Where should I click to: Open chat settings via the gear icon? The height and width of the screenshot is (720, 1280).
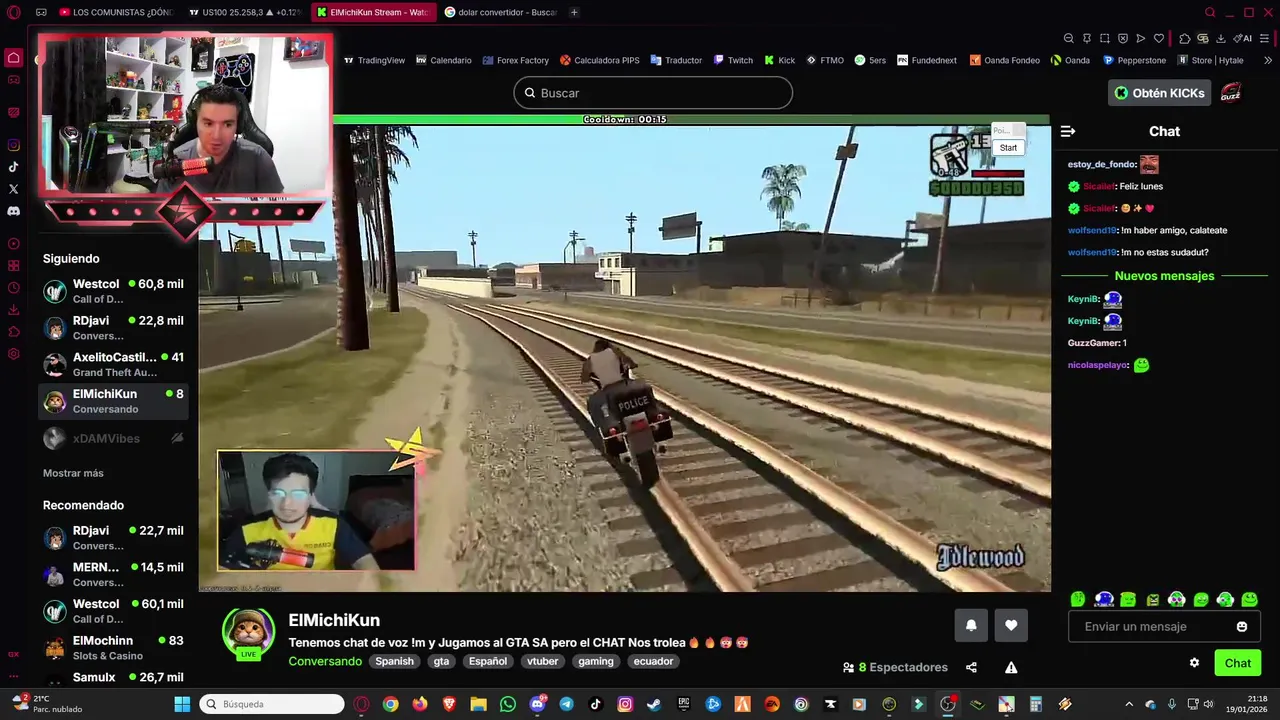pyautogui.click(x=1194, y=663)
